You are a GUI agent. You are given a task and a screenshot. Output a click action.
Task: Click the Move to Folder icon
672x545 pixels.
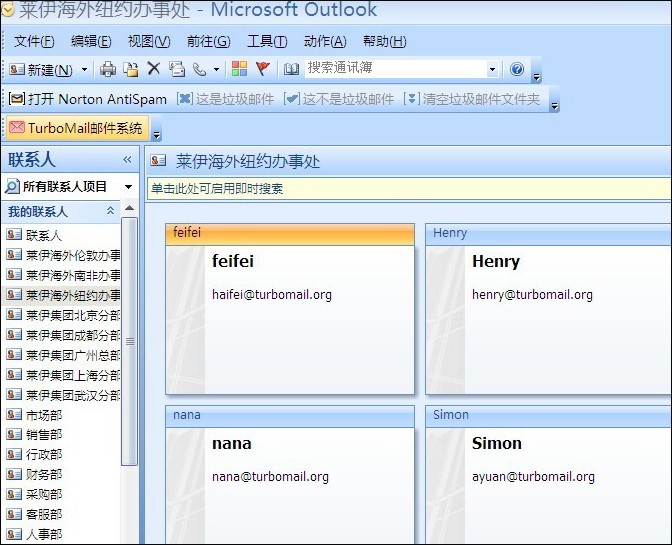131,69
